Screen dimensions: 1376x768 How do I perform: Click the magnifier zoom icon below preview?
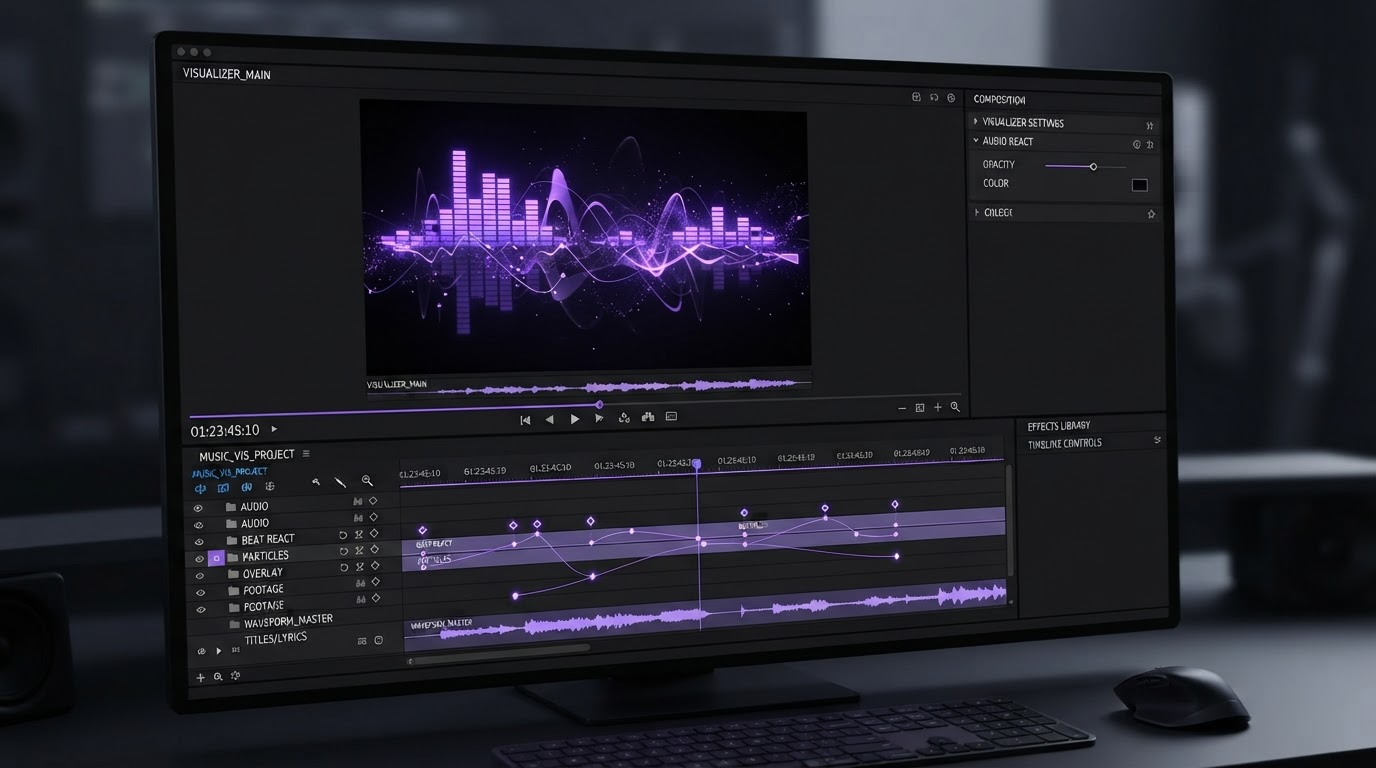click(x=955, y=407)
